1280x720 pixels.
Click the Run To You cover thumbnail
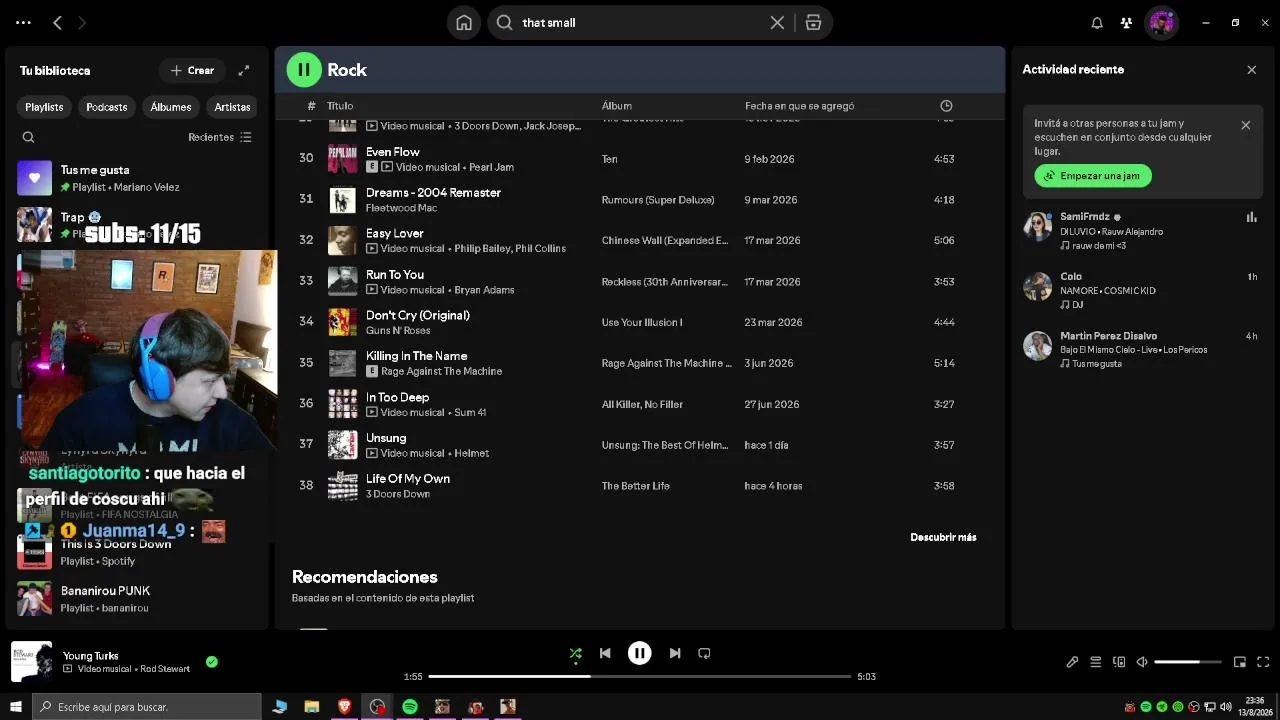coord(343,281)
